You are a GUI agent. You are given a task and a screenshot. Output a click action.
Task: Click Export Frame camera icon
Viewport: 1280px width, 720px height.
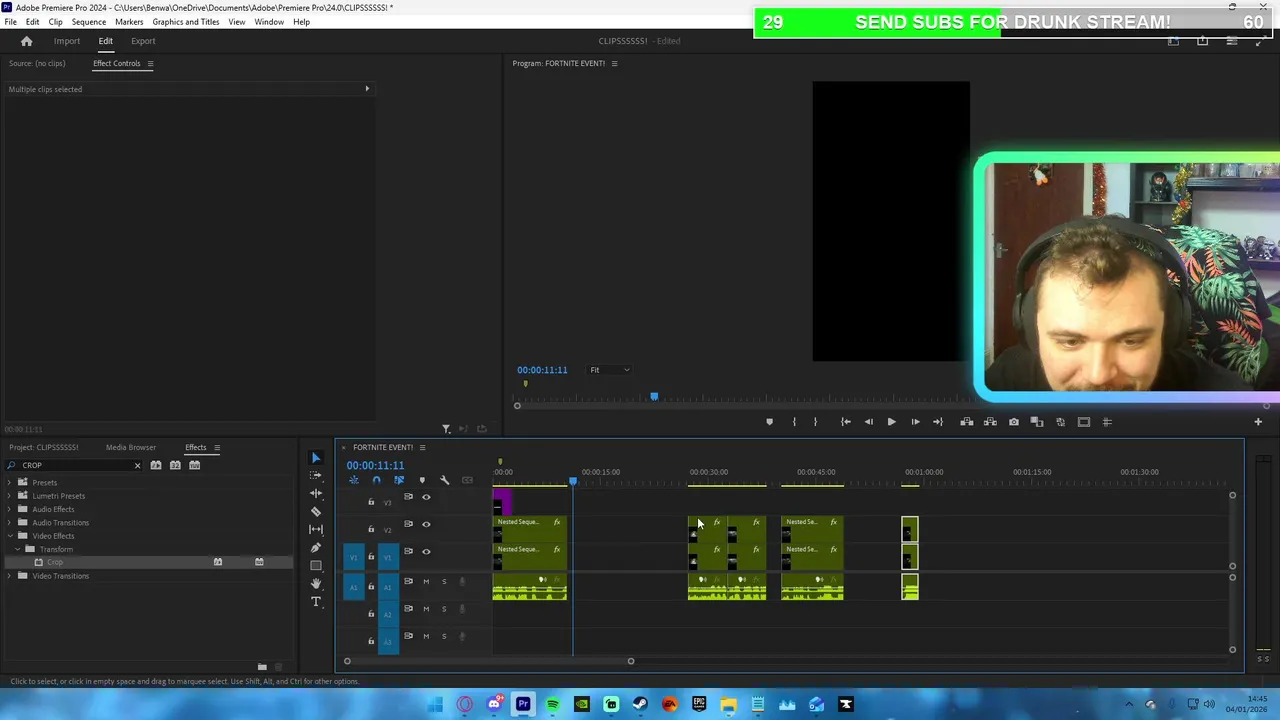pos(1013,422)
